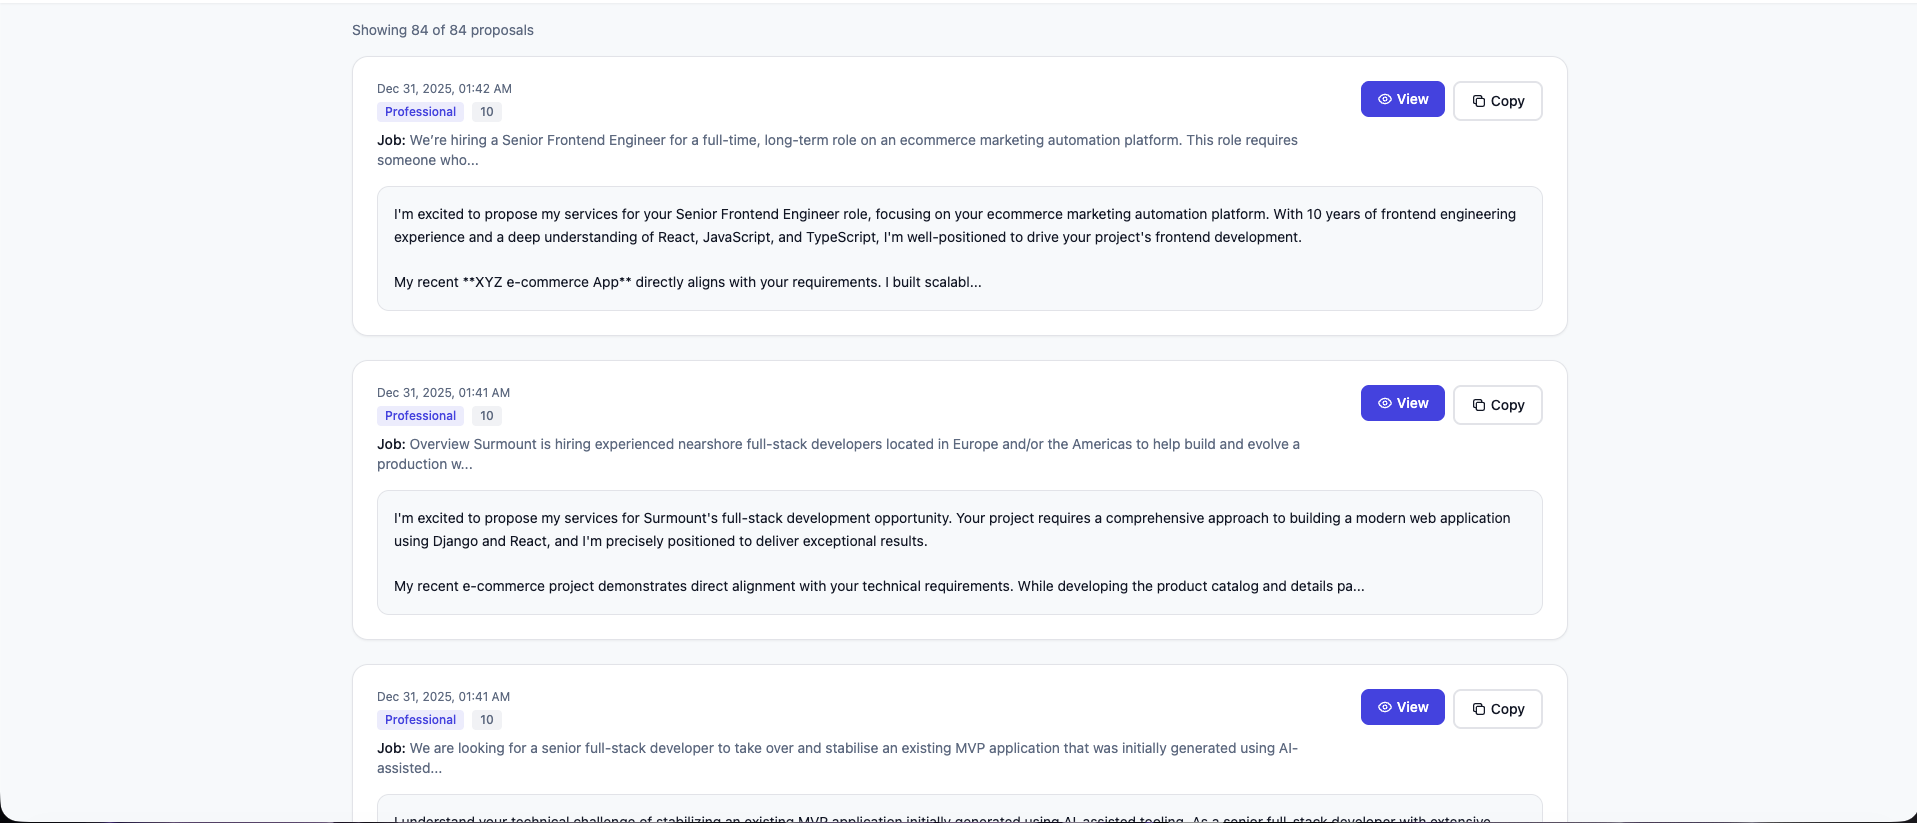Select the Dec 31, 2025, 01:42 AM timestamp
Image resolution: width=1917 pixels, height=823 pixels.
click(443, 88)
